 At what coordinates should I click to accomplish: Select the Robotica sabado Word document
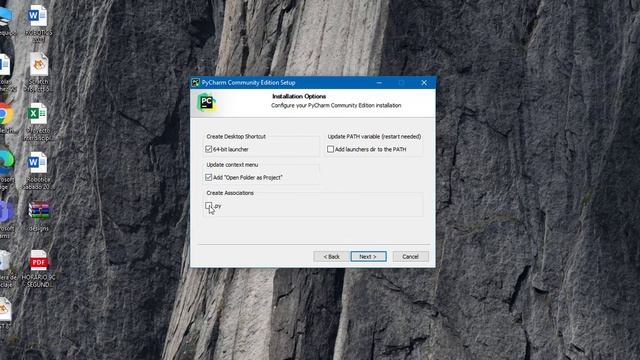coord(38,171)
